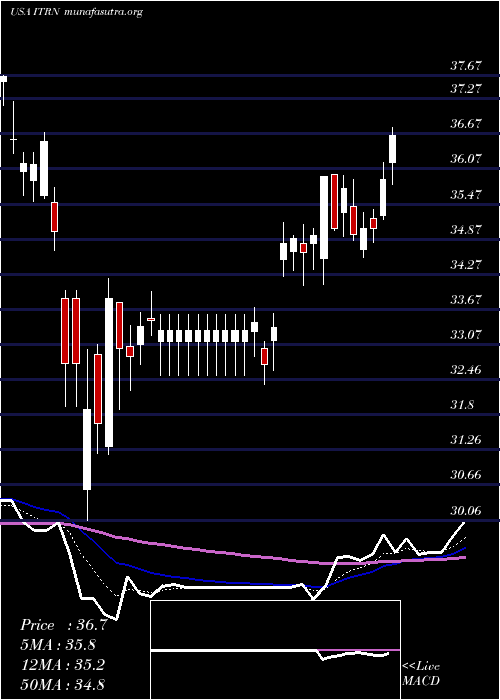Click the 35.47 price axis label
The width and height of the screenshot is (500, 700).
point(466,195)
